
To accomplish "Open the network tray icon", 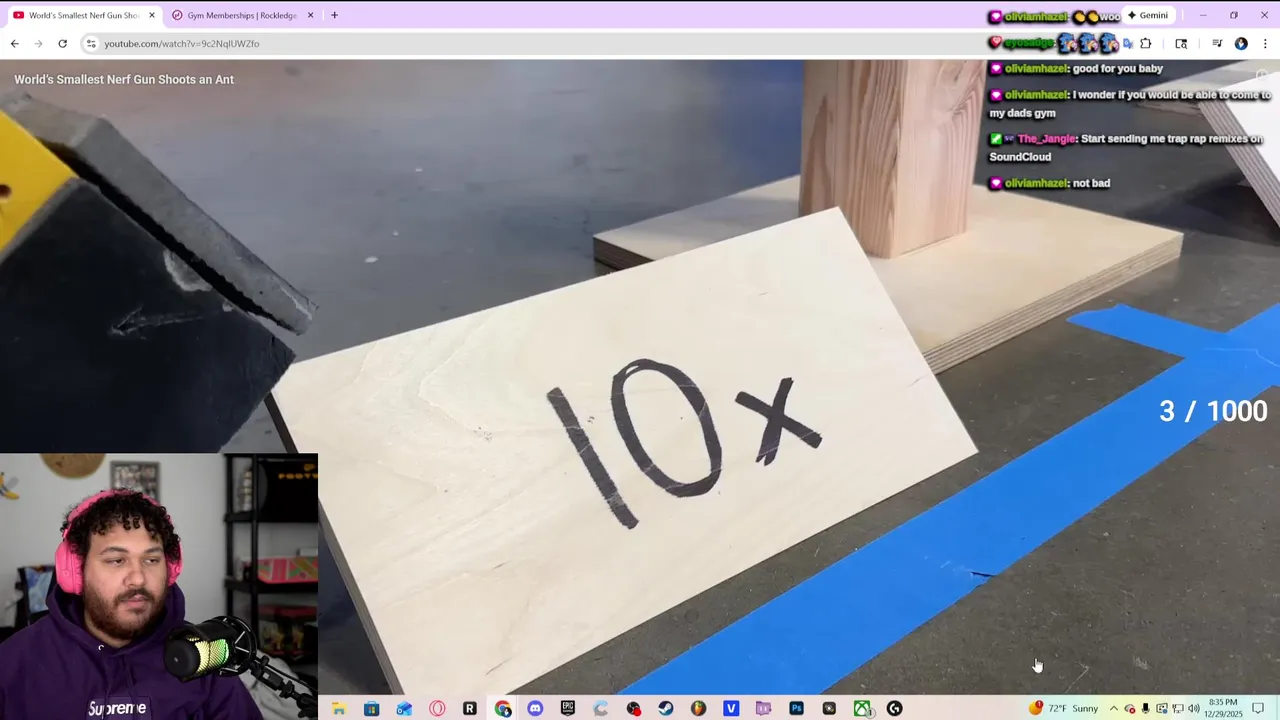I will click(1178, 708).
